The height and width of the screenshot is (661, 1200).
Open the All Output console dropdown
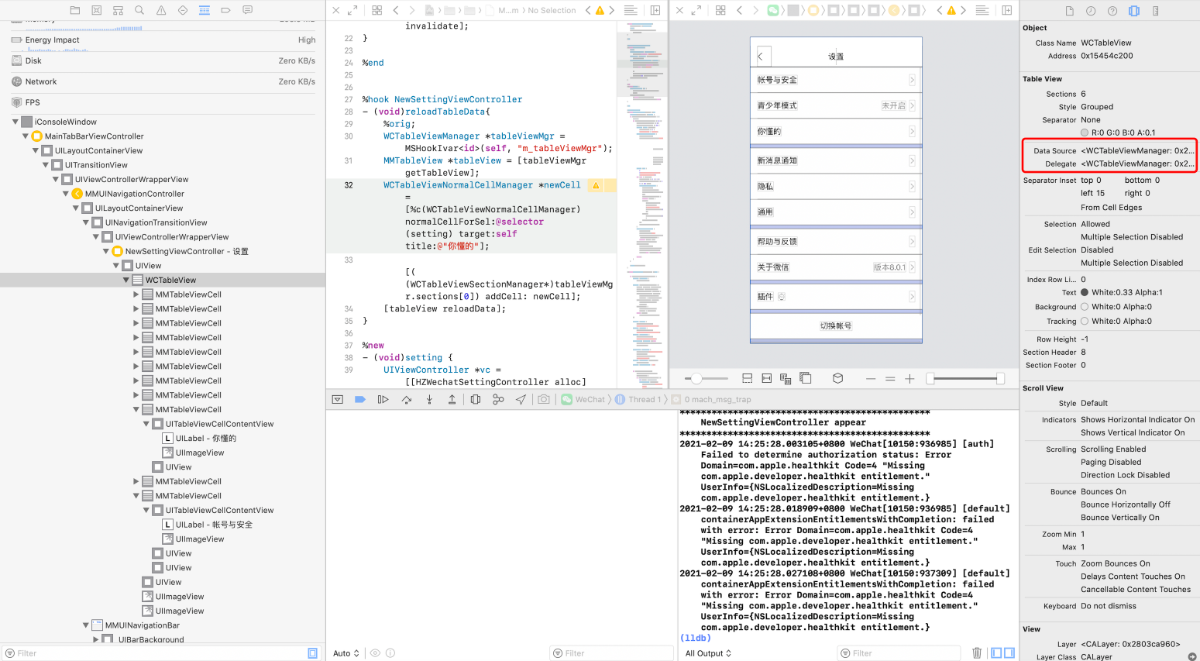[708, 653]
